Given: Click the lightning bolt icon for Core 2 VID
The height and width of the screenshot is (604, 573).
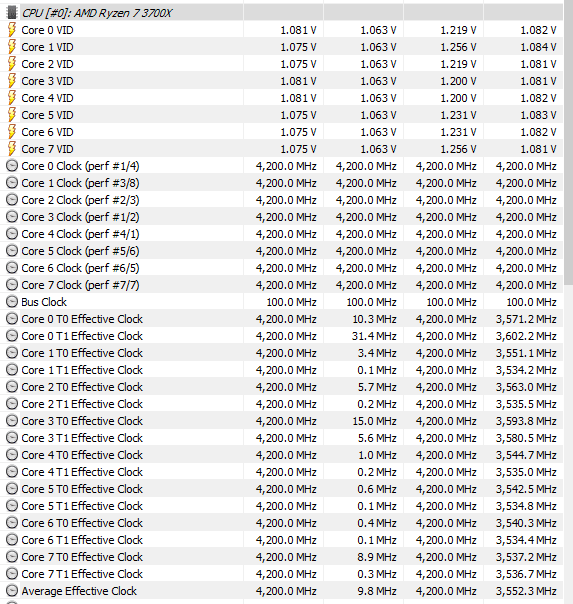Looking at the screenshot, I should tap(12, 64).
